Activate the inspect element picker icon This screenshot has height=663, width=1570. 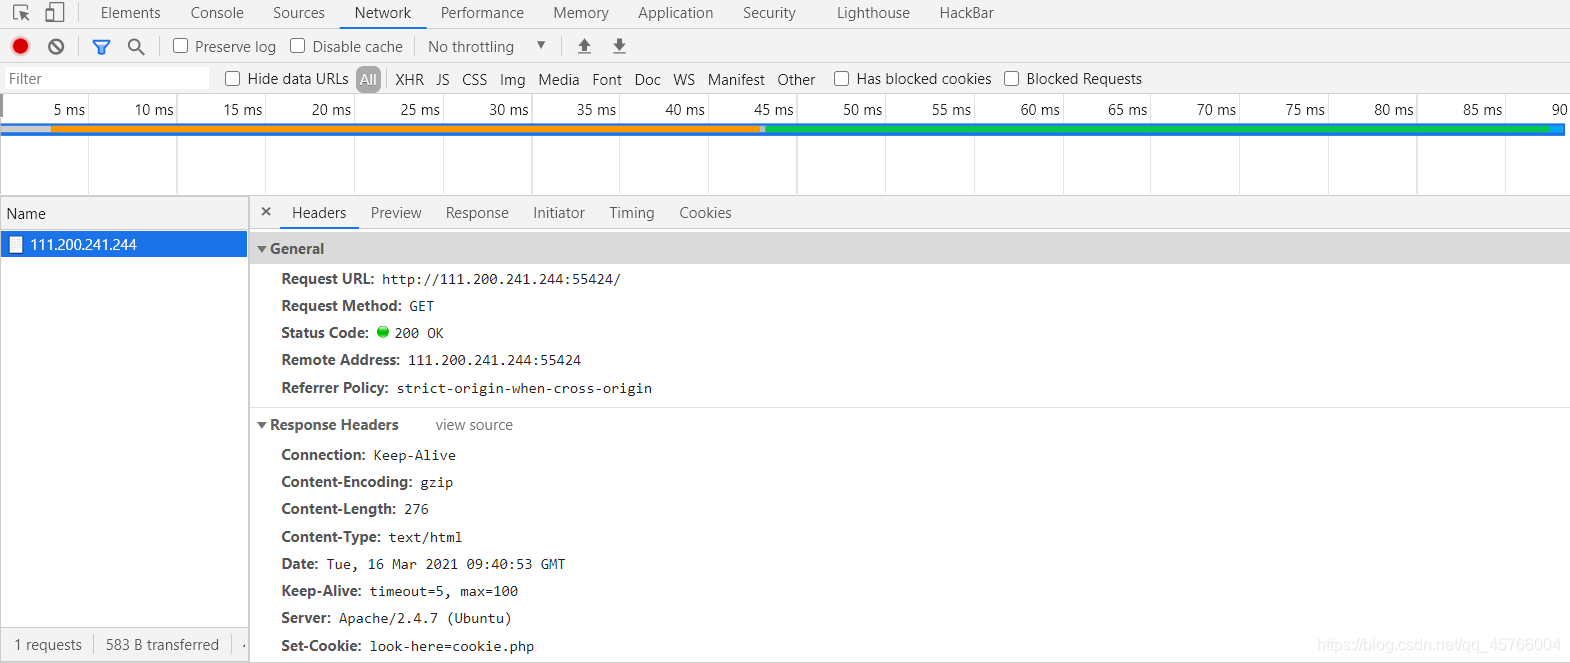21,13
